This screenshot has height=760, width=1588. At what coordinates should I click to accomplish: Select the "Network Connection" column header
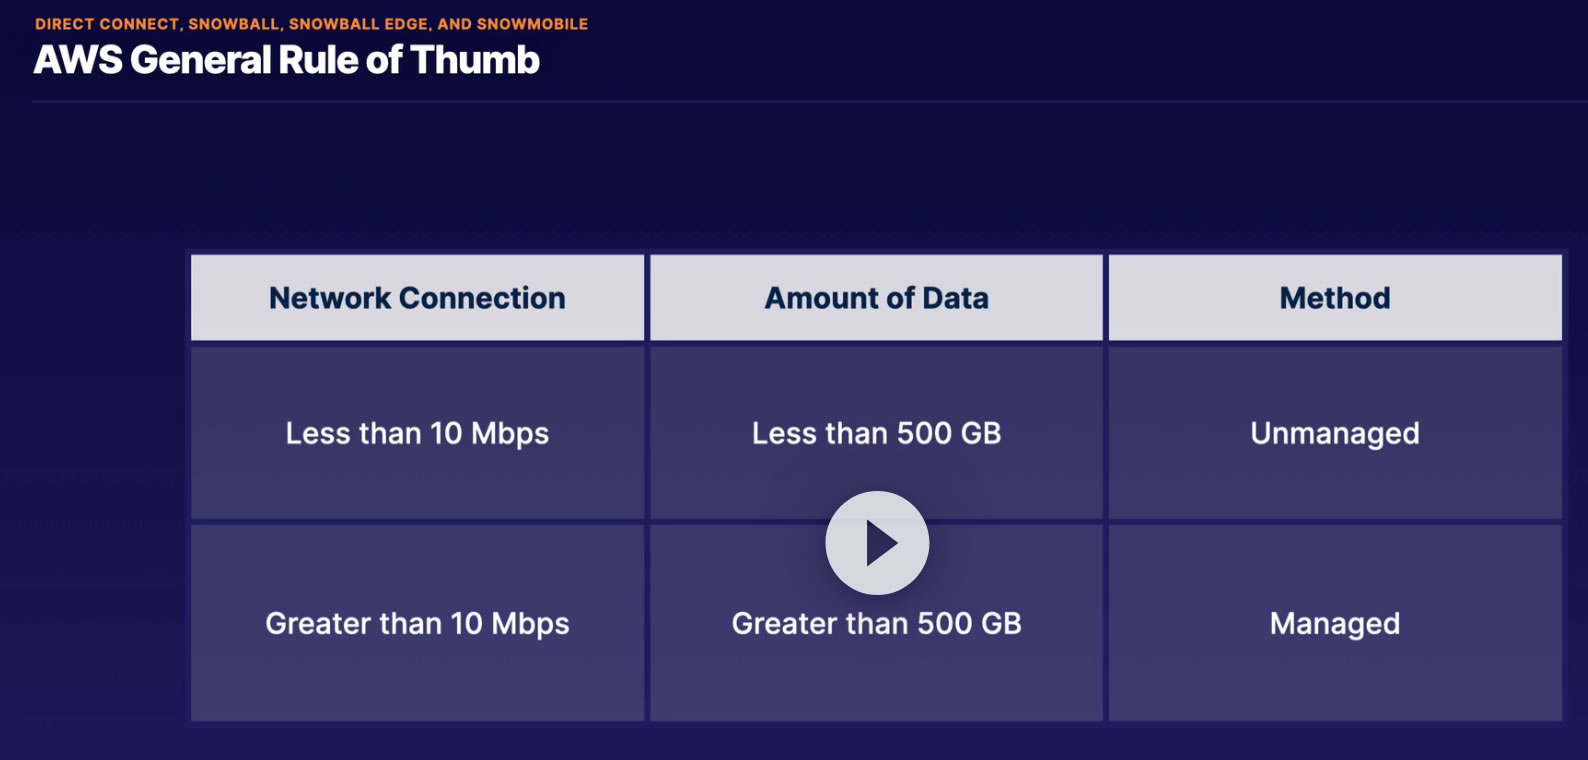[417, 298]
